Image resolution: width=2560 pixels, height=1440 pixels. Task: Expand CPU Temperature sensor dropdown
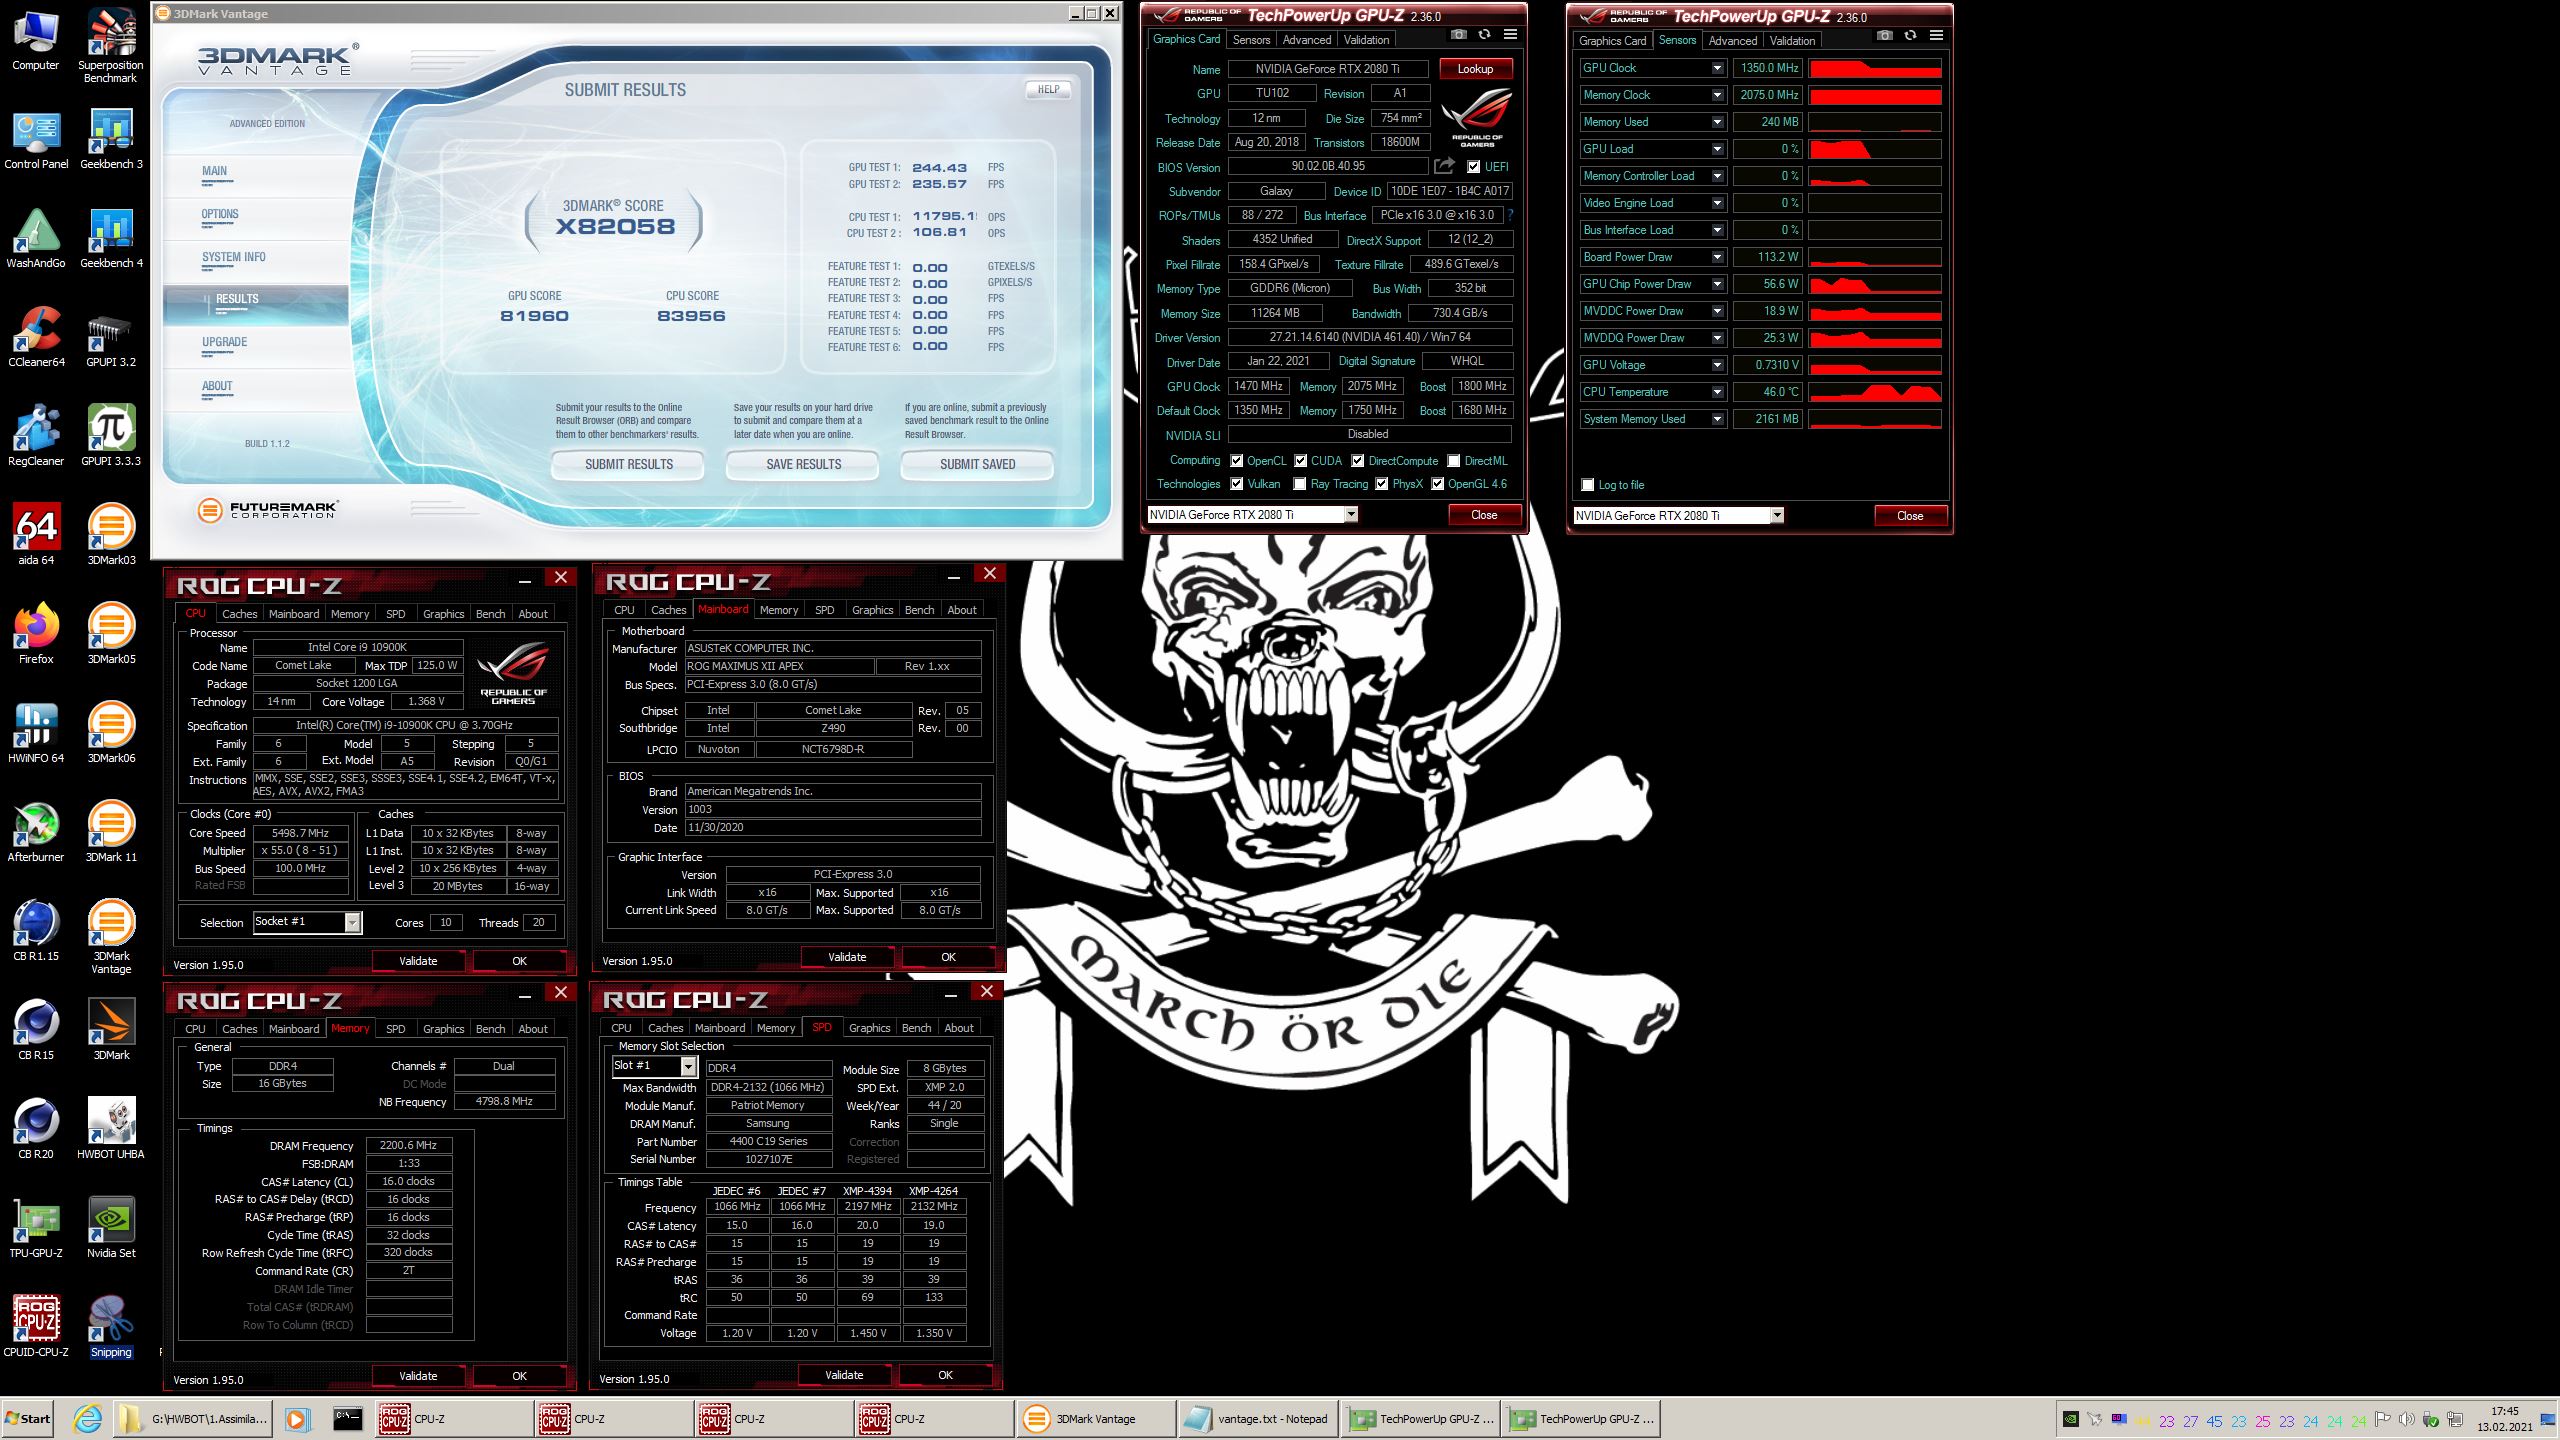point(1717,392)
